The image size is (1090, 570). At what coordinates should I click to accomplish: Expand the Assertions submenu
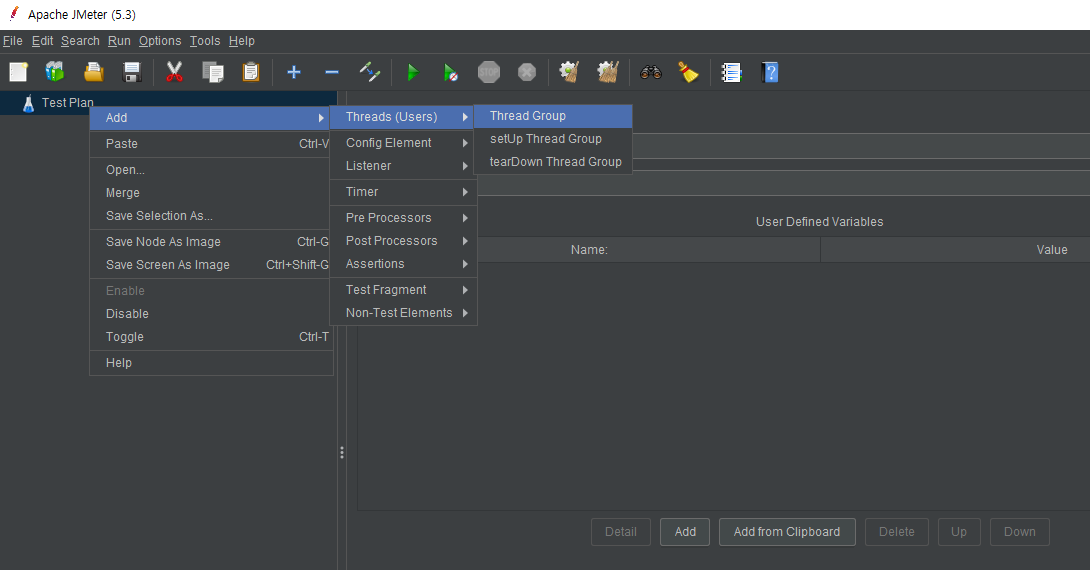(403, 263)
